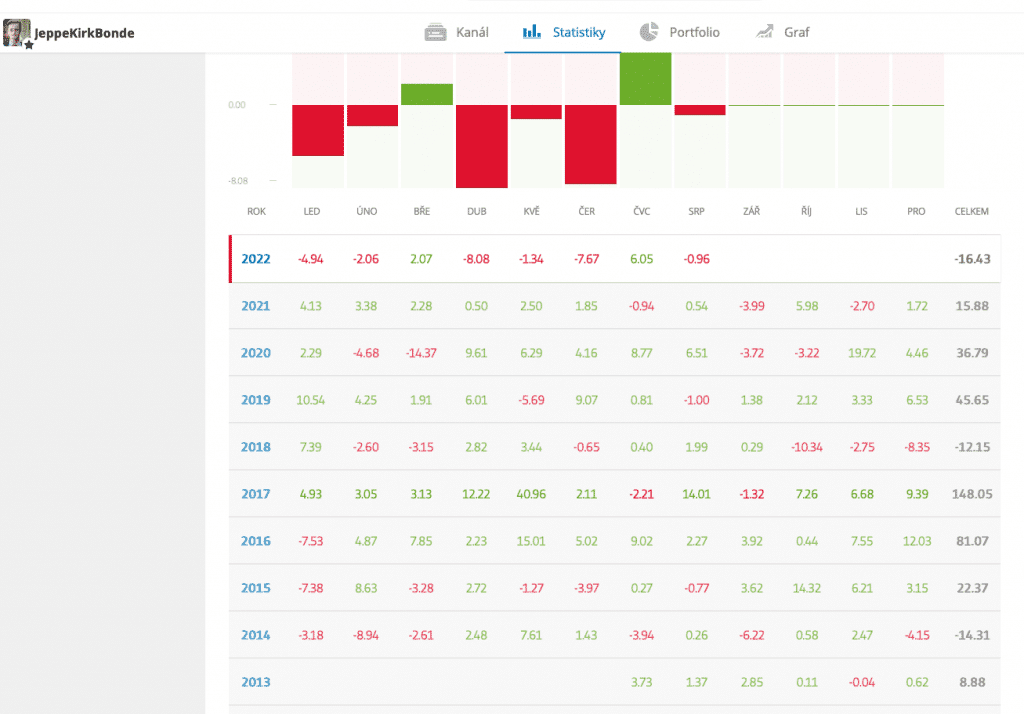This screenshot has height=714, width=1024.
Task: Click the Kanál feed icon
Action: coord(435,32)
